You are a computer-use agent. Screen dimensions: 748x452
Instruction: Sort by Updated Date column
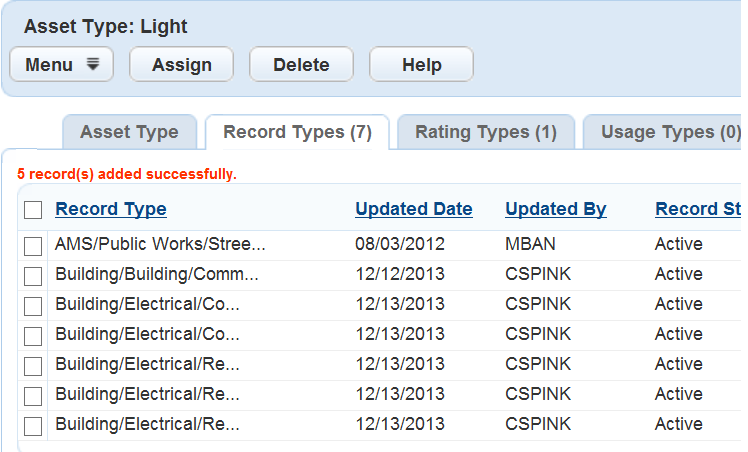click(414, 209)
